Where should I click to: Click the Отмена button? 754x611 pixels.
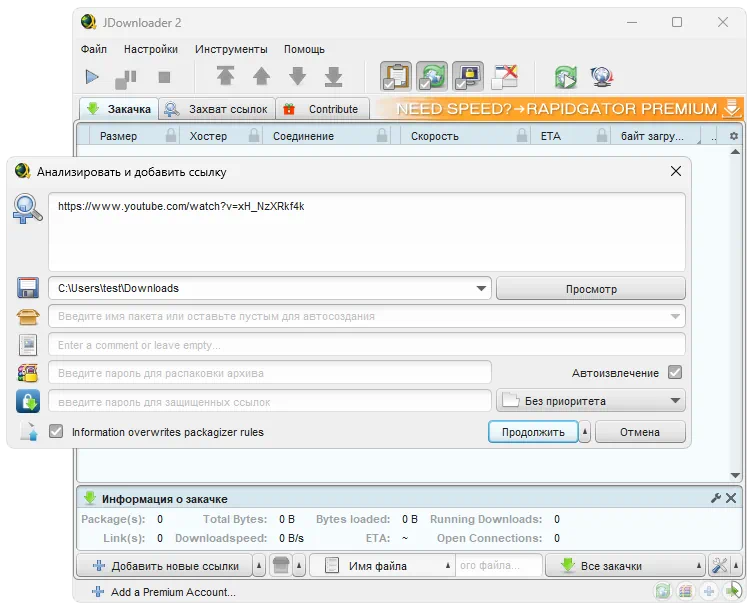(x=640, y=432)
